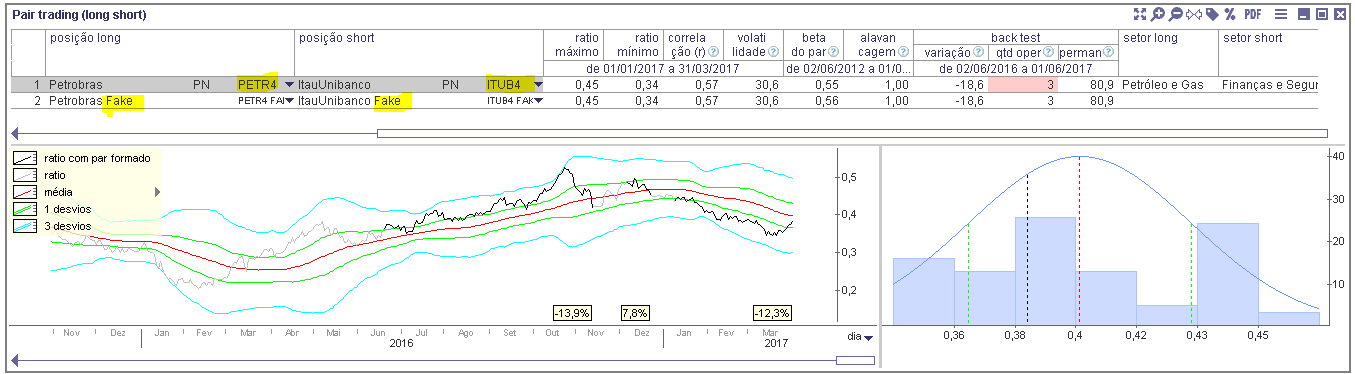Export the panel via PDF icon
Screen dimensions: 1355x374
coord(1253,15)
